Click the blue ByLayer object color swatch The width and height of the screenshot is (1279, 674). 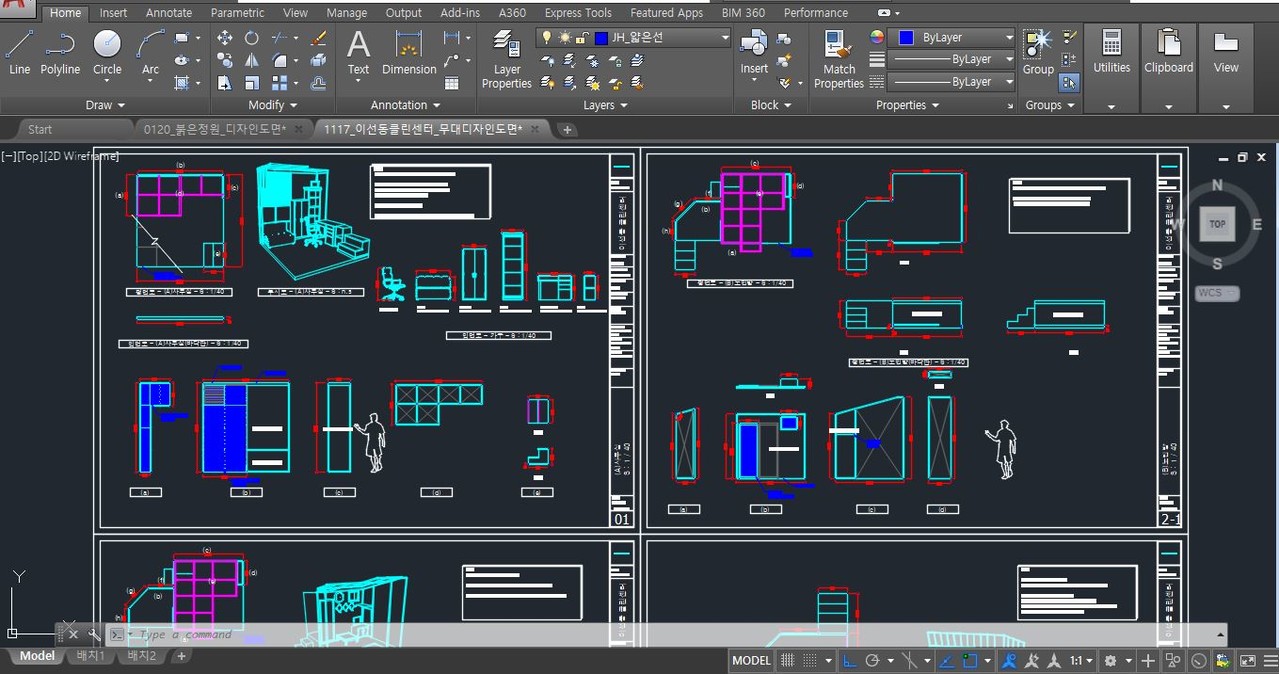906,38
